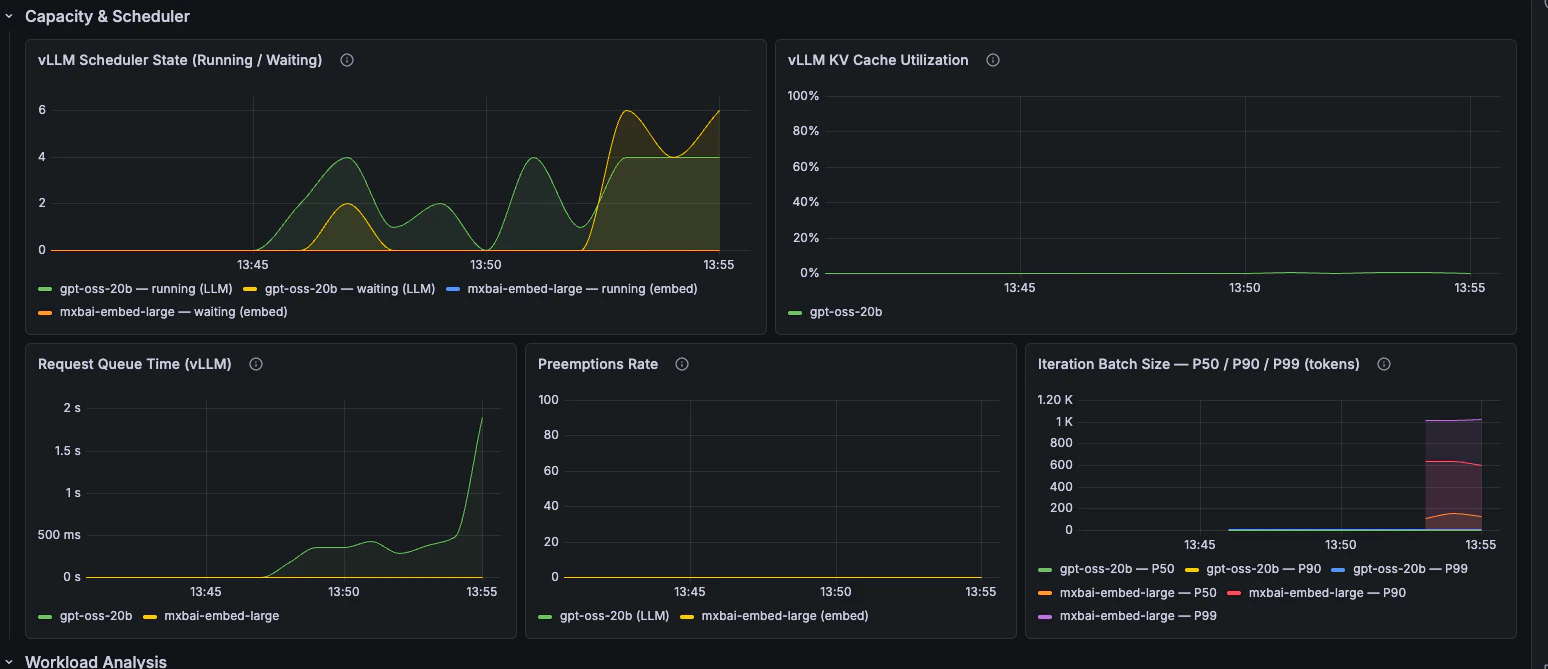Open the Request Queue Time (vLLM) panel title
Image resolution: width=1548 pixels, height=669 pixels.
tap(135, 364)
